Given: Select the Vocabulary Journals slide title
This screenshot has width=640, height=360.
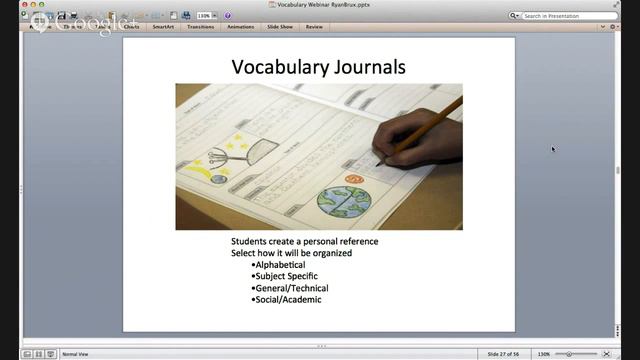Looking at the screenshot, I should (318, 67).
